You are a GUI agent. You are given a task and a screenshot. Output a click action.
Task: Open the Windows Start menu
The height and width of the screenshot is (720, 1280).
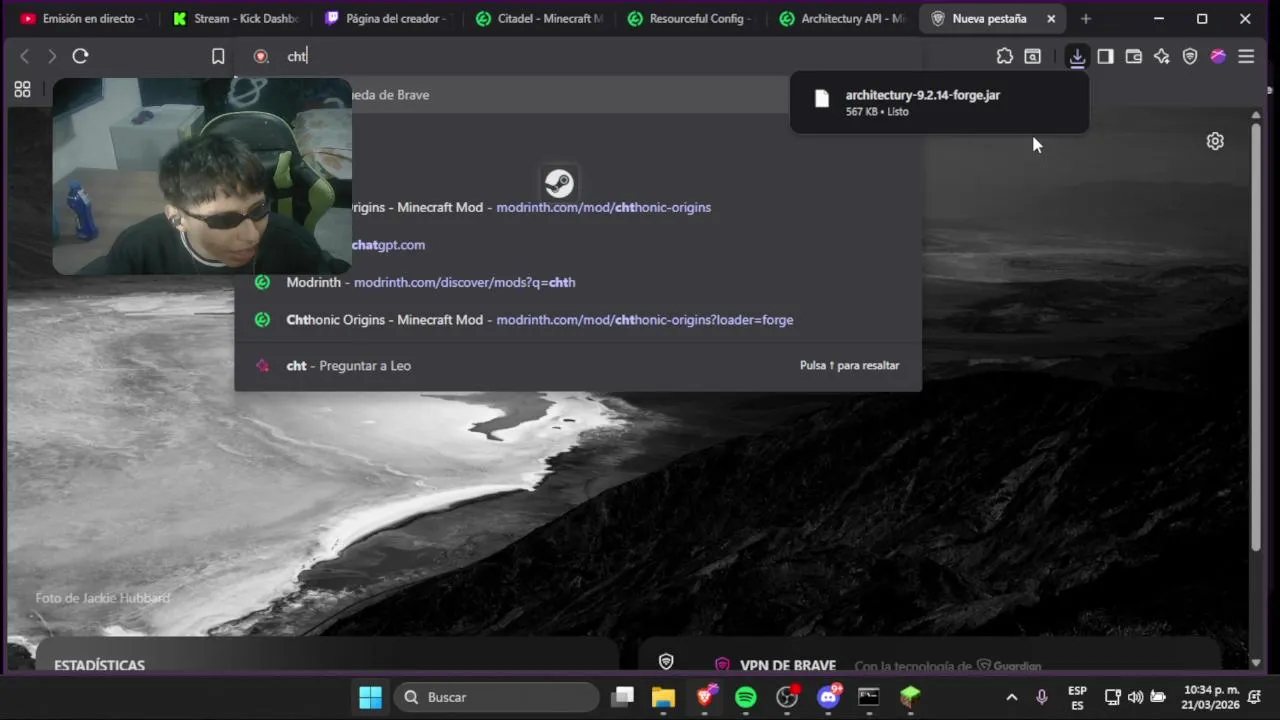370,697
